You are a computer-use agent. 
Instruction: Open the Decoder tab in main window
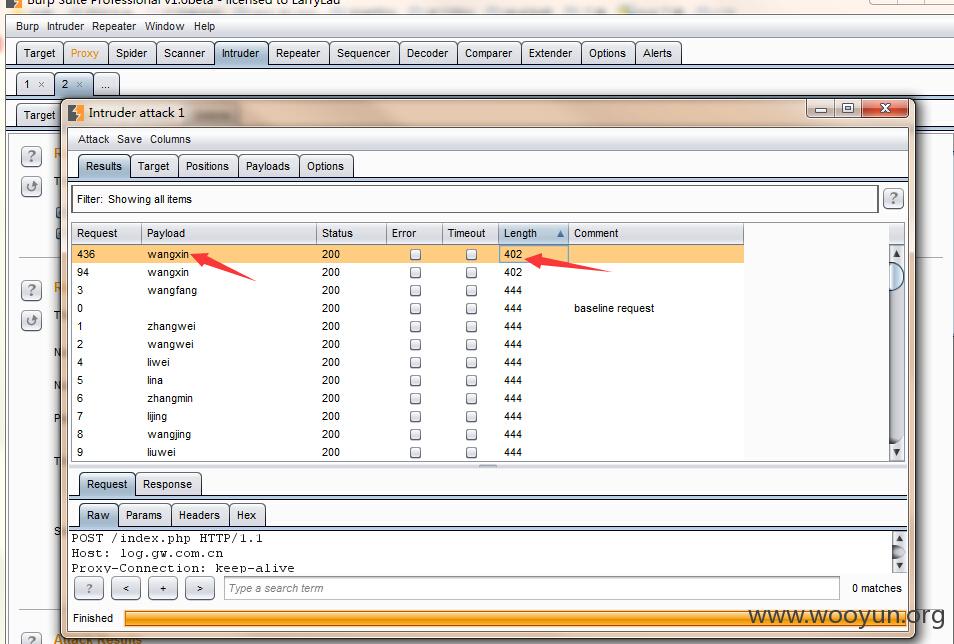point(427,53)
